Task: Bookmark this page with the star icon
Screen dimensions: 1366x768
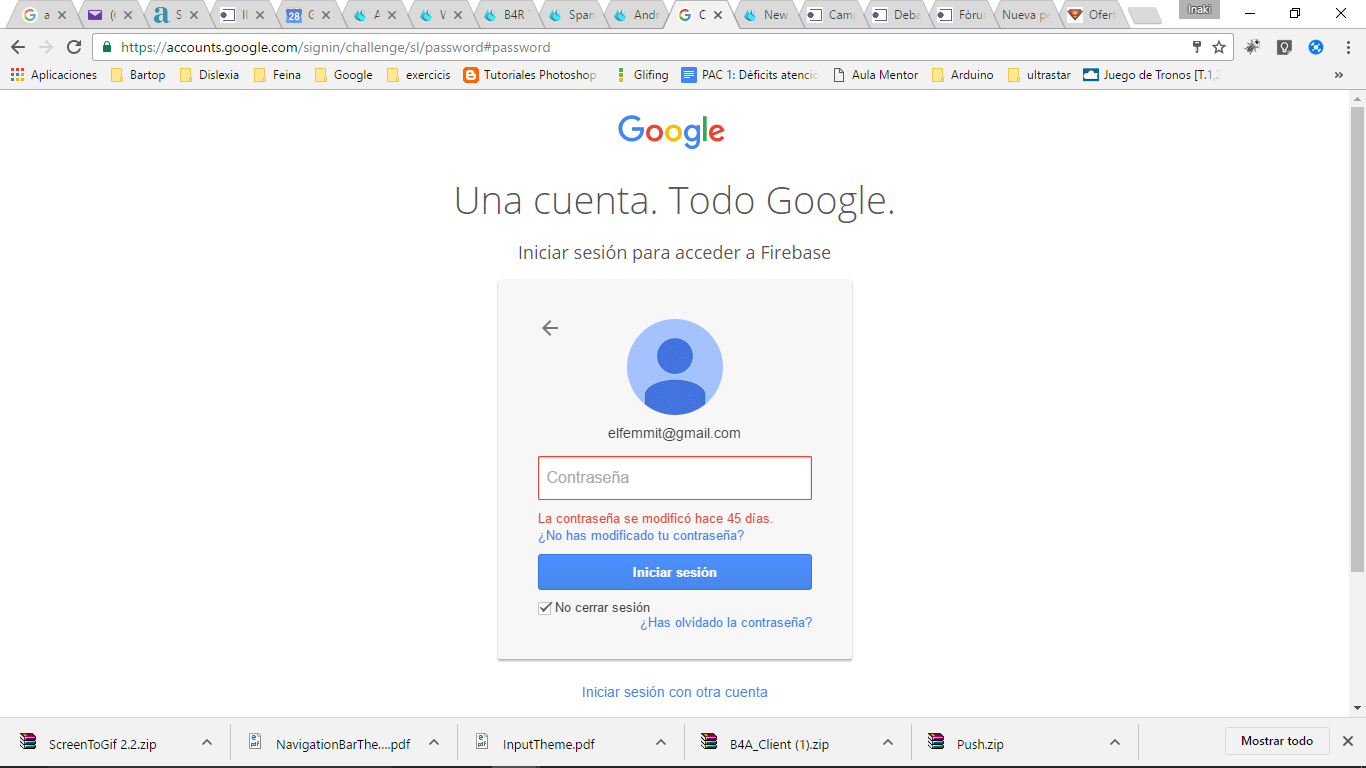Action: [x=1219, y=47]
